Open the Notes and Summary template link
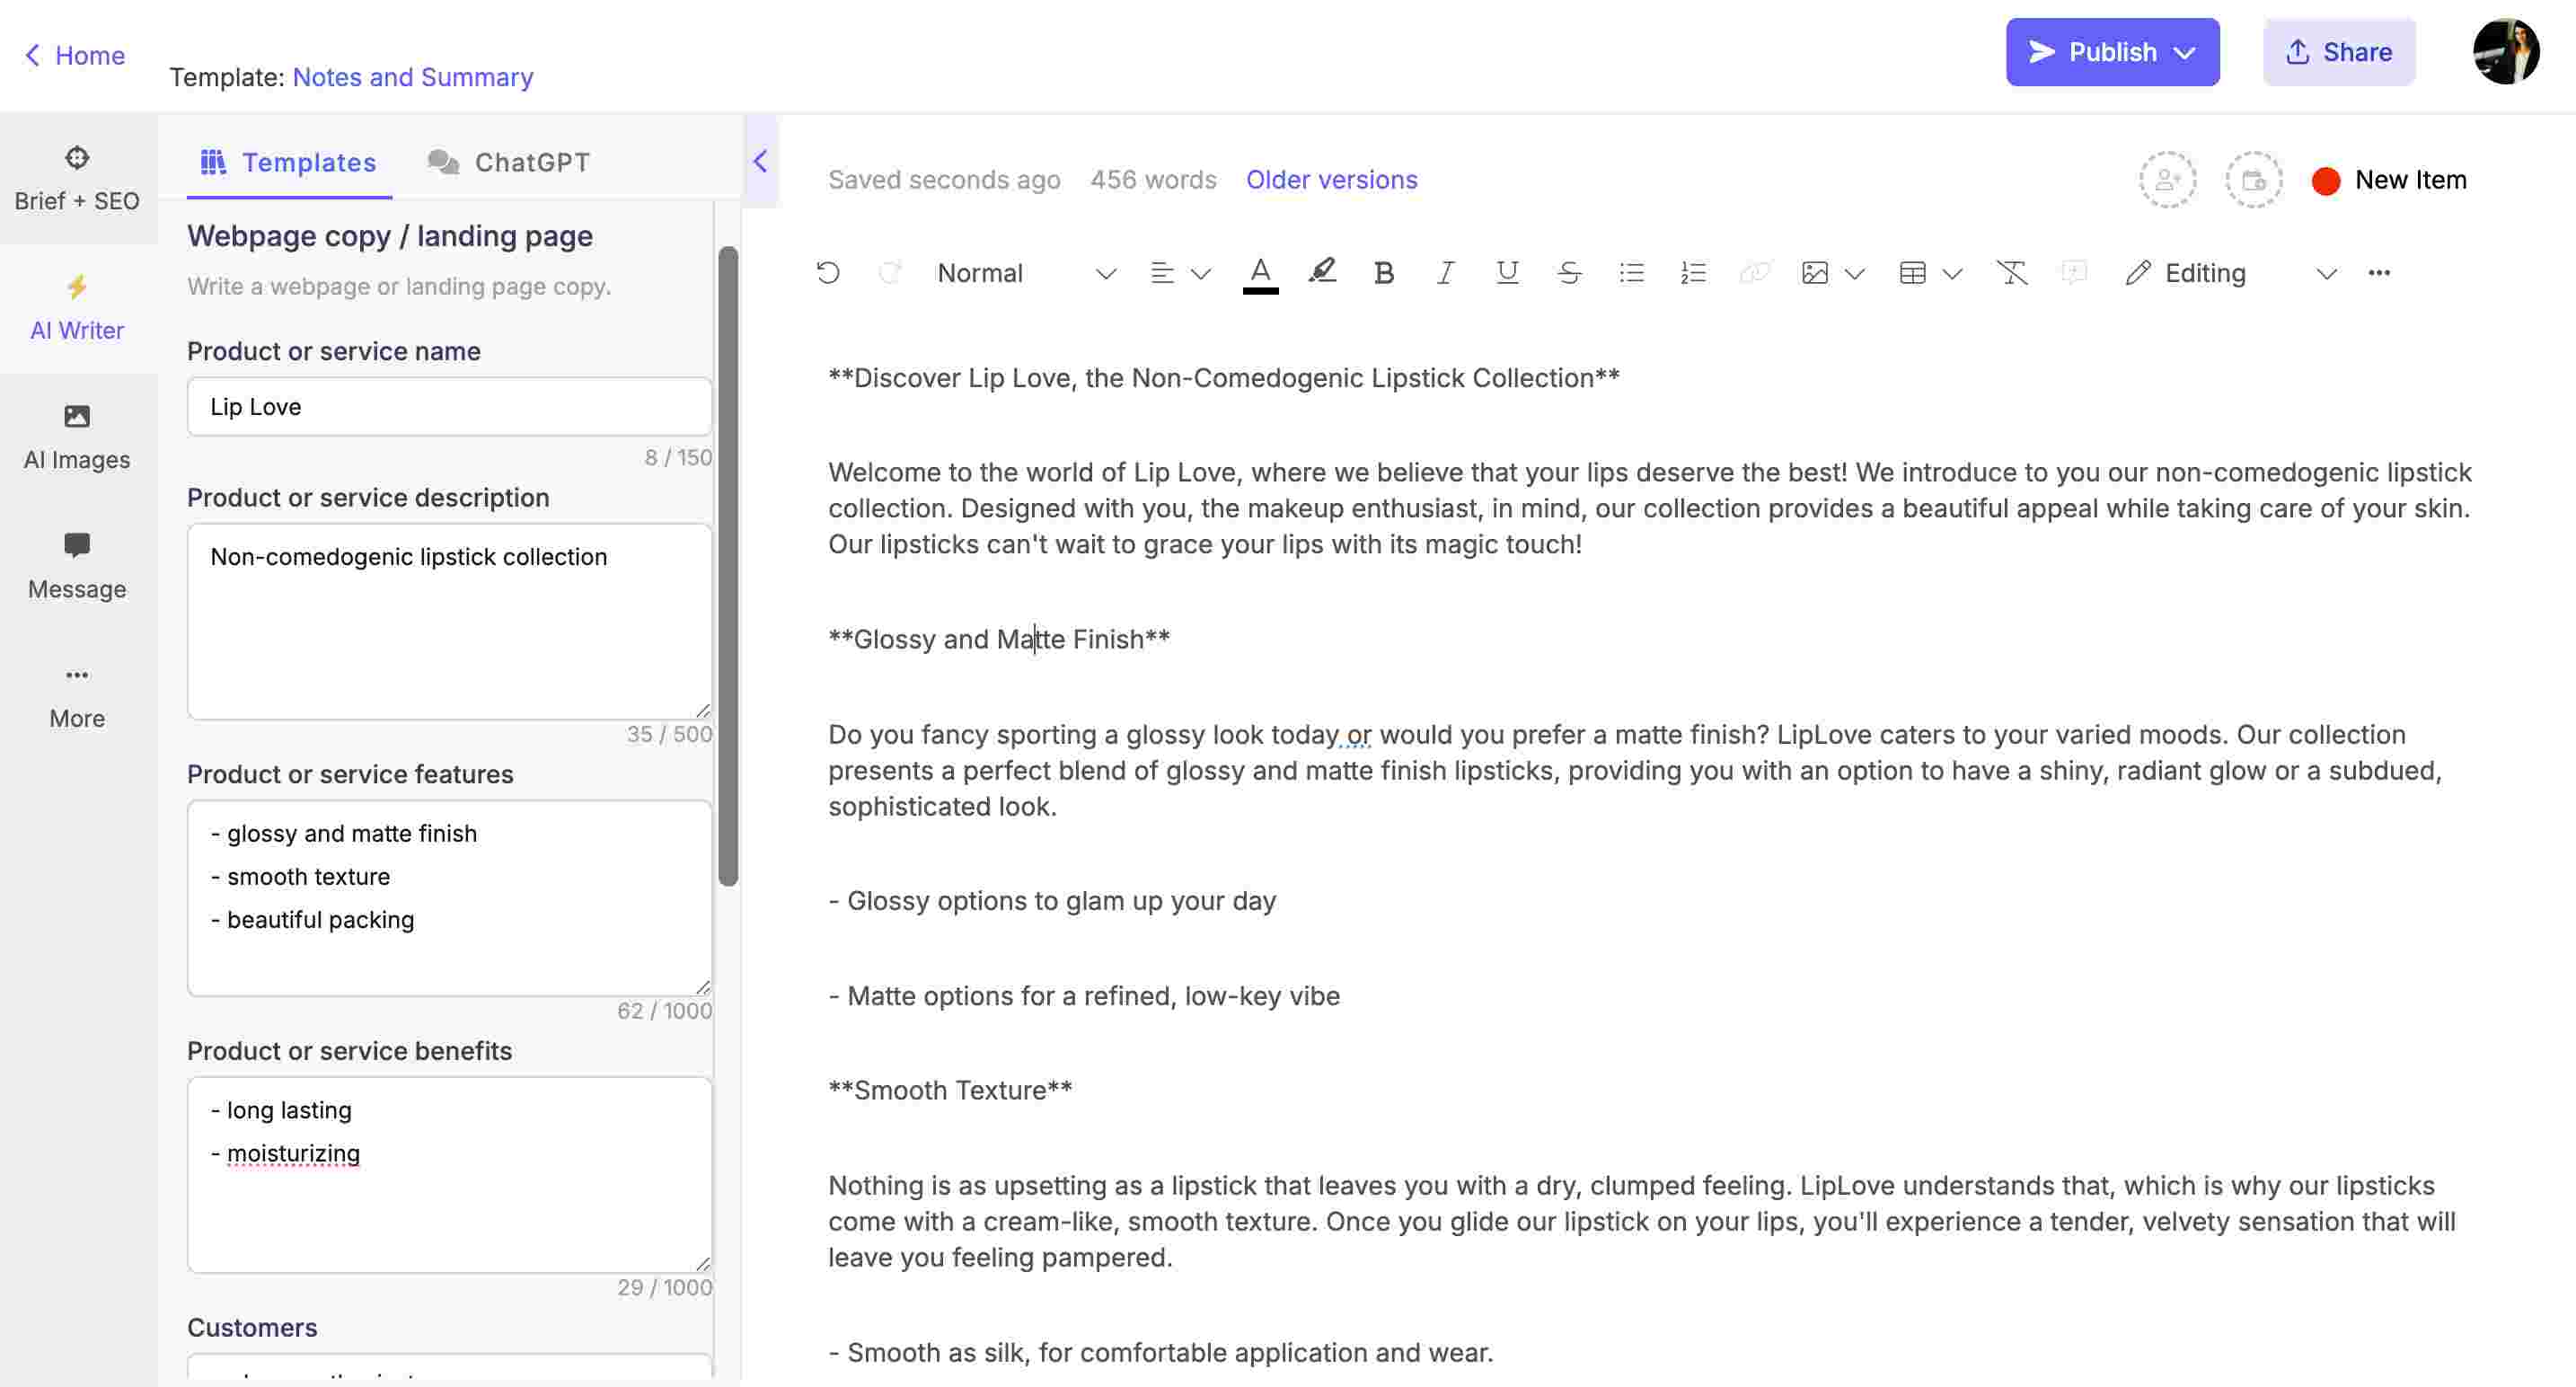The width and height of the screenshot is (2576, 1387). click(413, 77)
